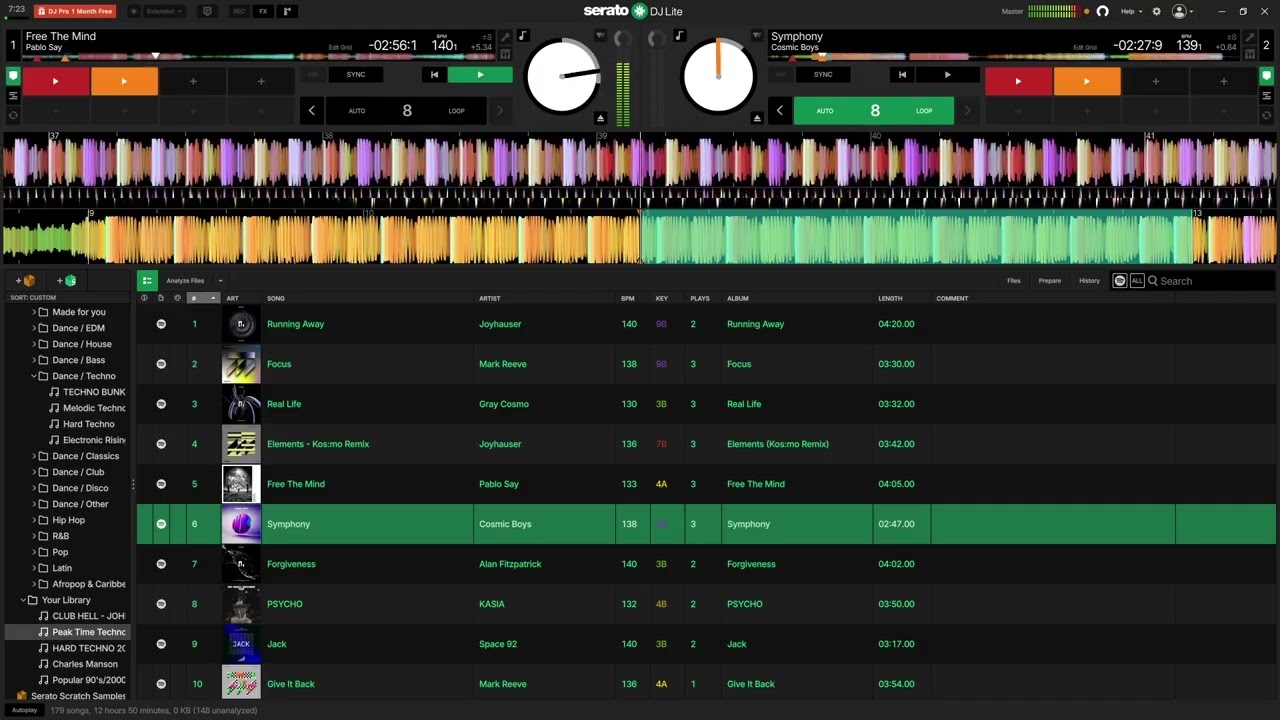Open the FX panel
Screen dimensions: 1280x720
pyautogui.click(x=263, y=11)
